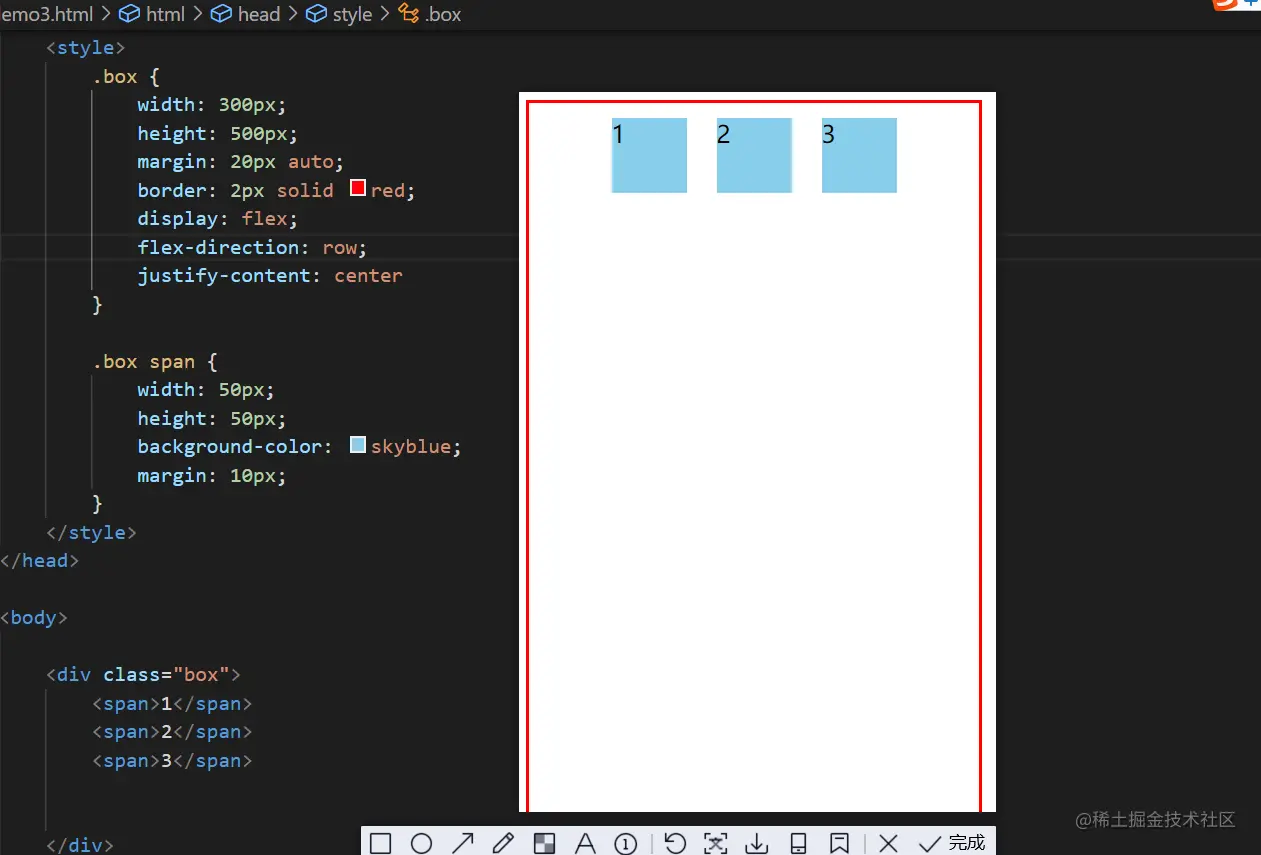1261x855 pixels.
Task: Select the ellipse annotation tool
Action: [x=421, y=843]
